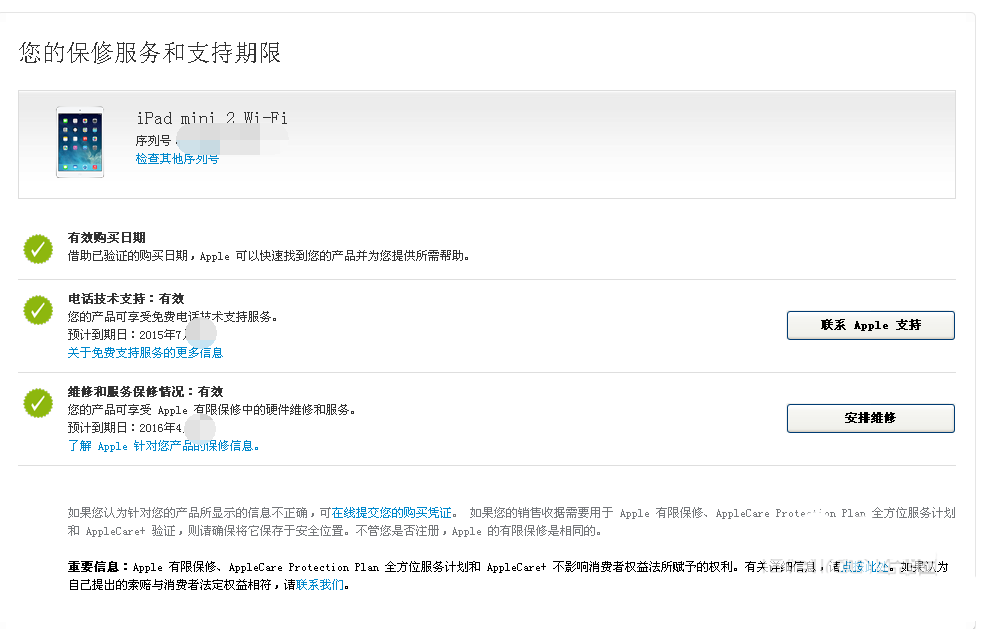Open the 检查其他序列号 link
995x629 pixels.
[176, 158]
